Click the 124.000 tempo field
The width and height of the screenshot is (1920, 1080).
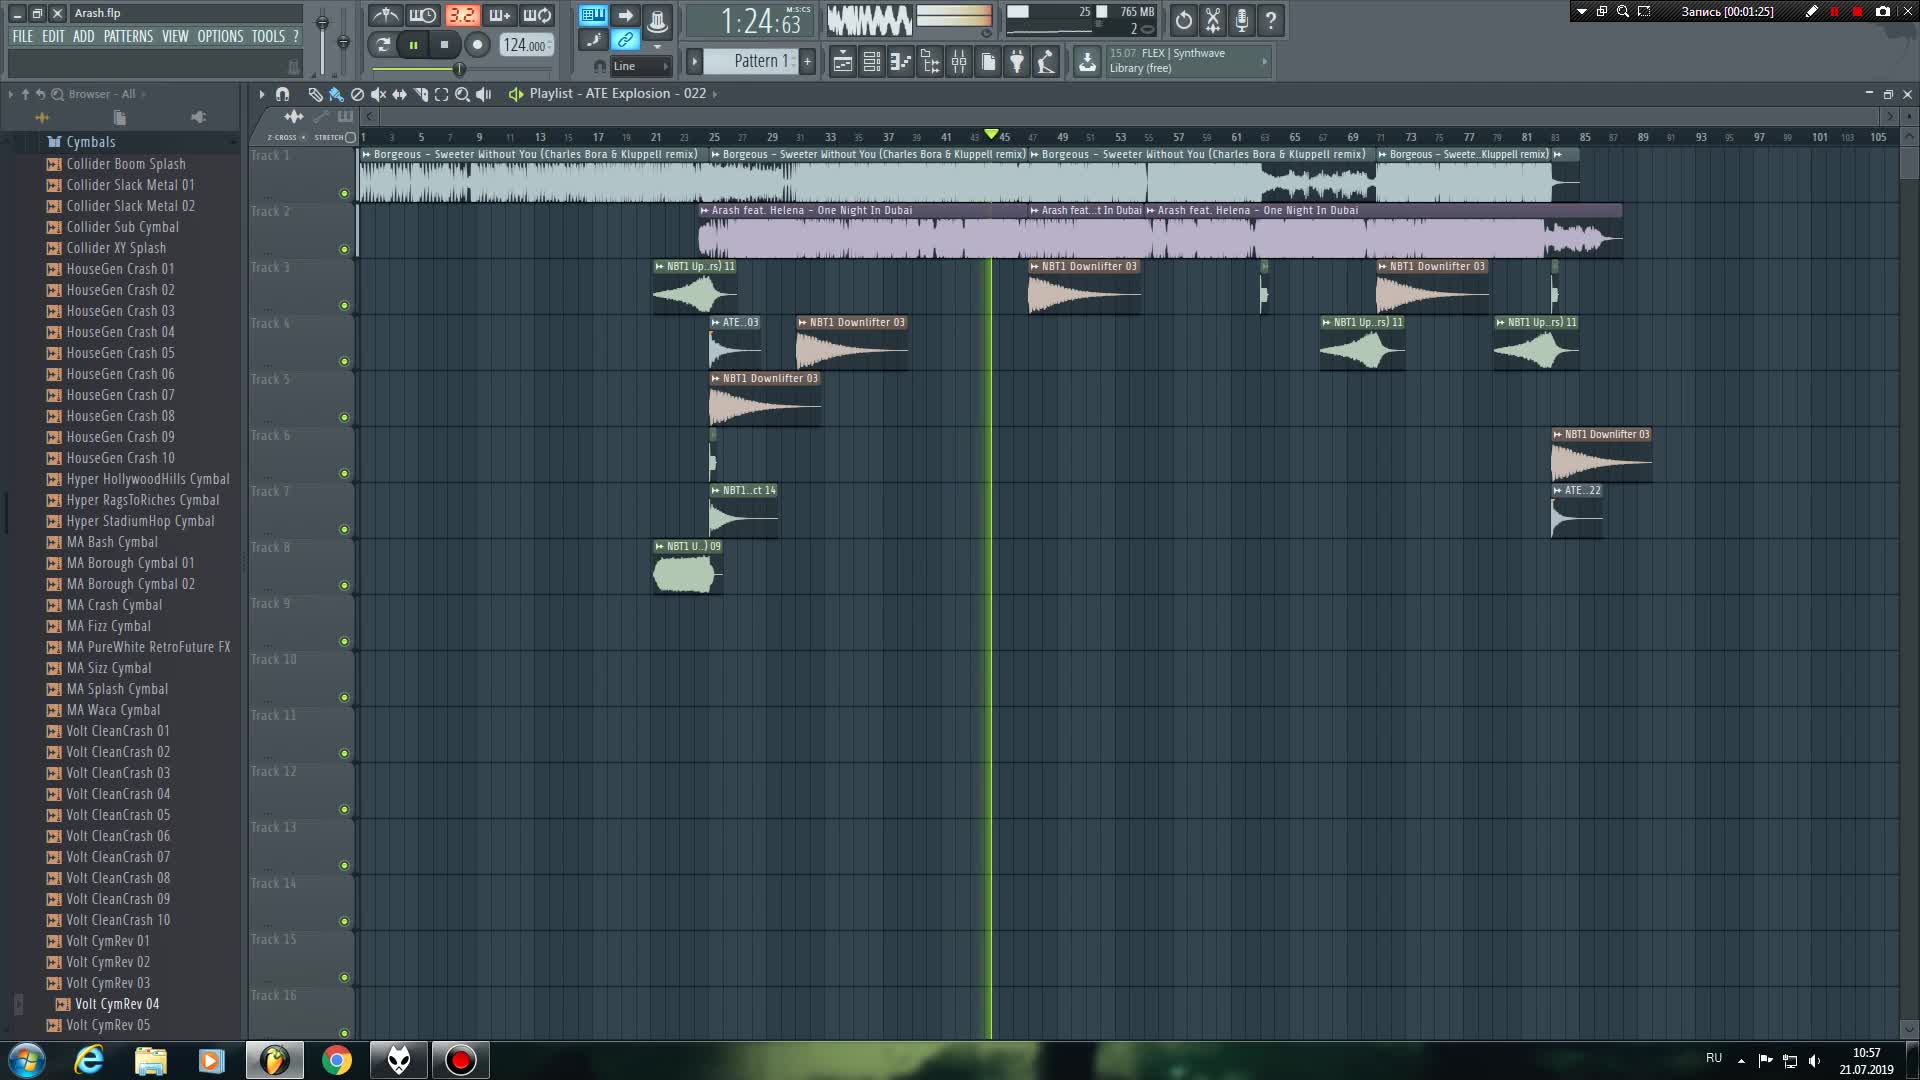point(526,45)
